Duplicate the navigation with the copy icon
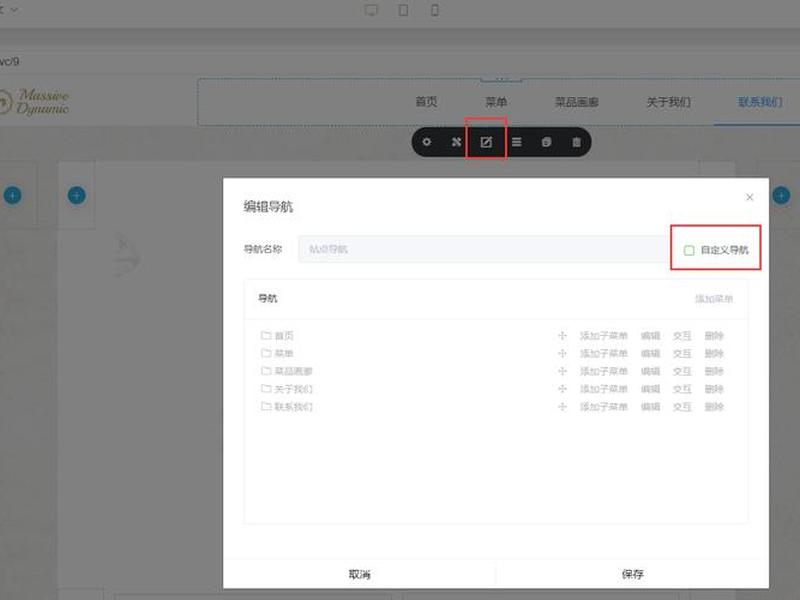The image size is (800, 600). coord(546,142)
